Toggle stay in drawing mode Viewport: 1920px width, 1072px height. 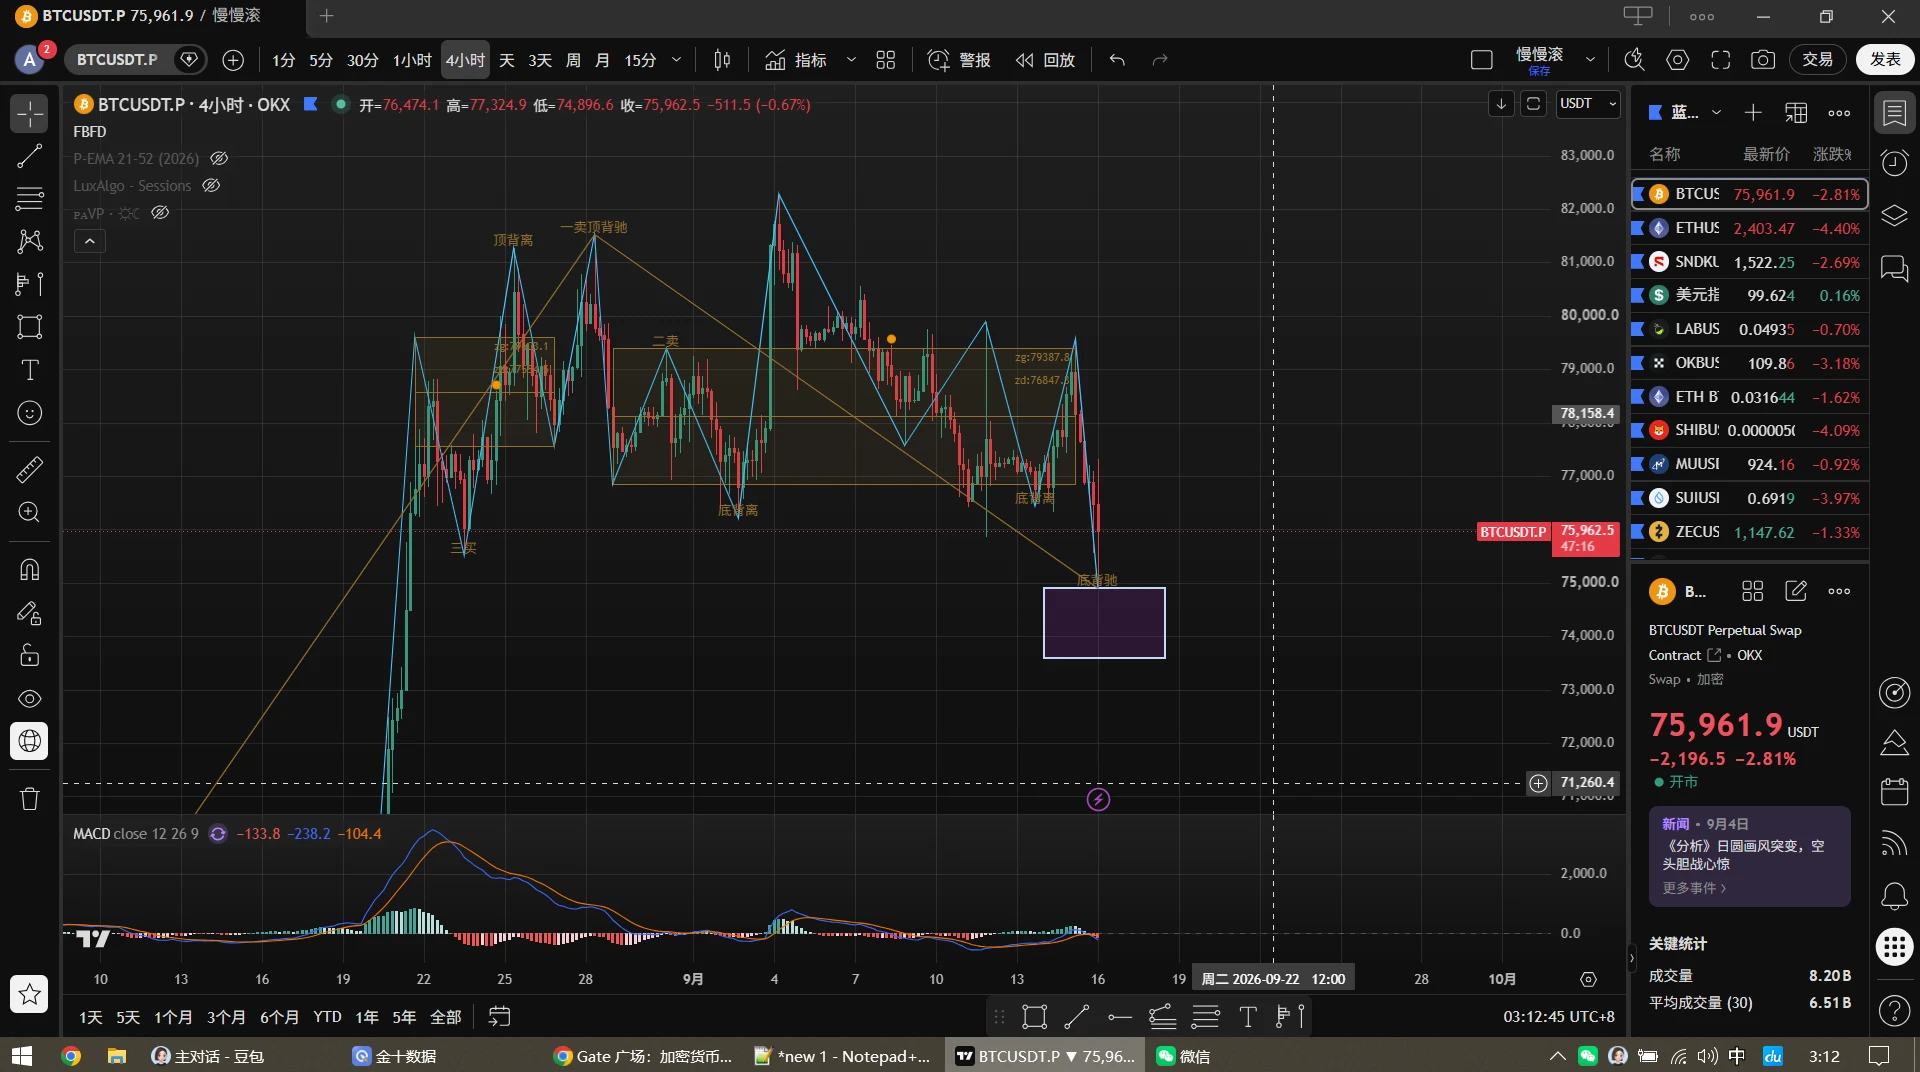coord(30,612)
